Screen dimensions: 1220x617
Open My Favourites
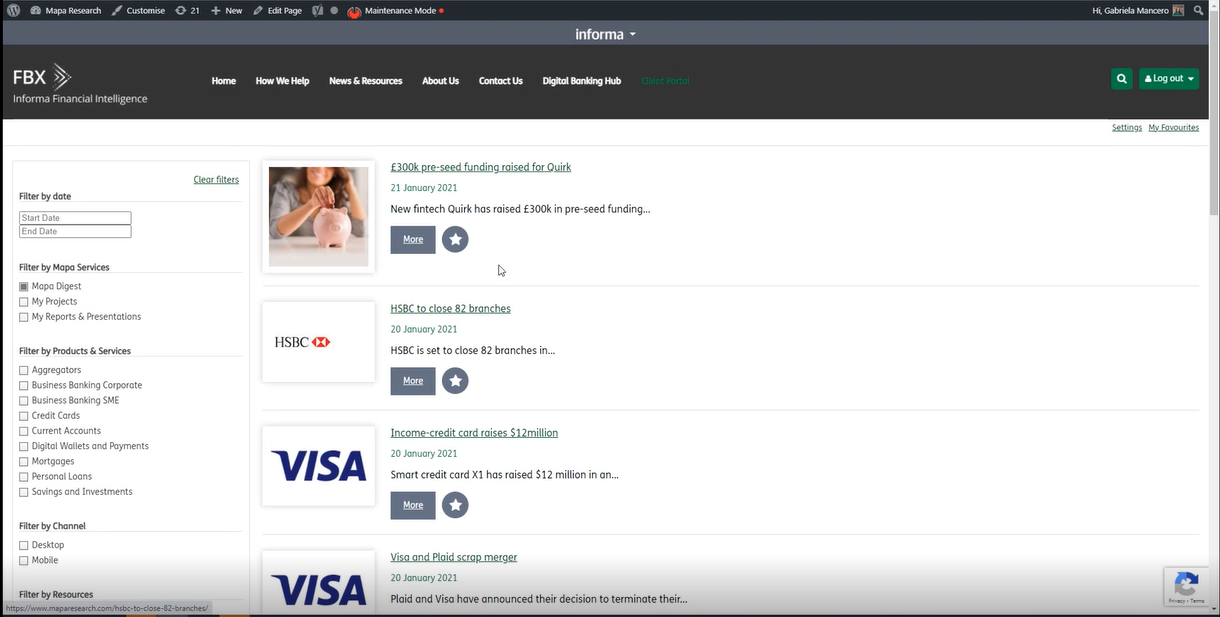[1174, 128]
